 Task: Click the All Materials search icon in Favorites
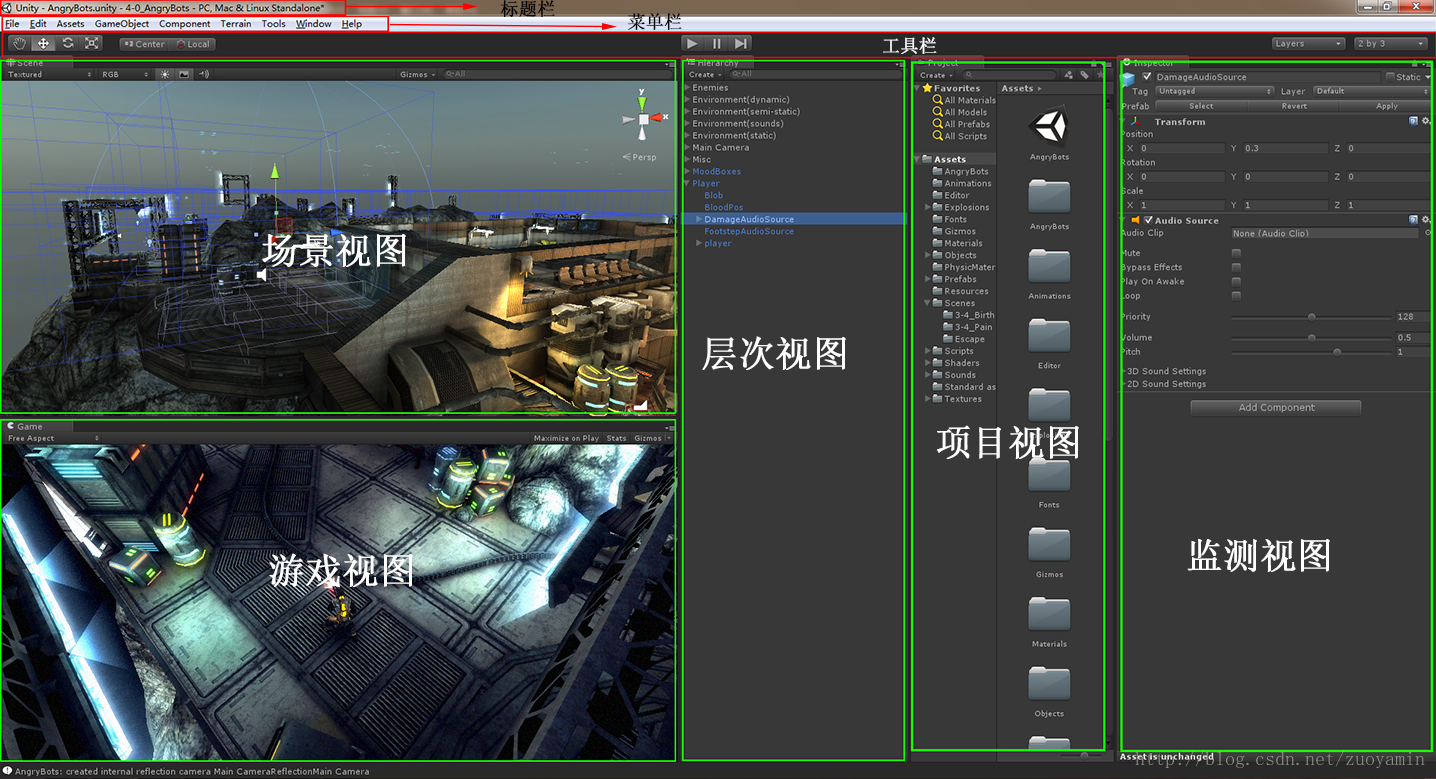tap(937, 100)
